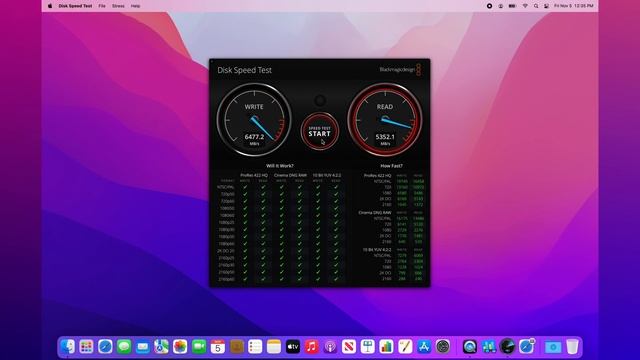This screenshot has width=640, height=360.
Task: Click the WRITE gauge dial
Action: tap(254, 120)
